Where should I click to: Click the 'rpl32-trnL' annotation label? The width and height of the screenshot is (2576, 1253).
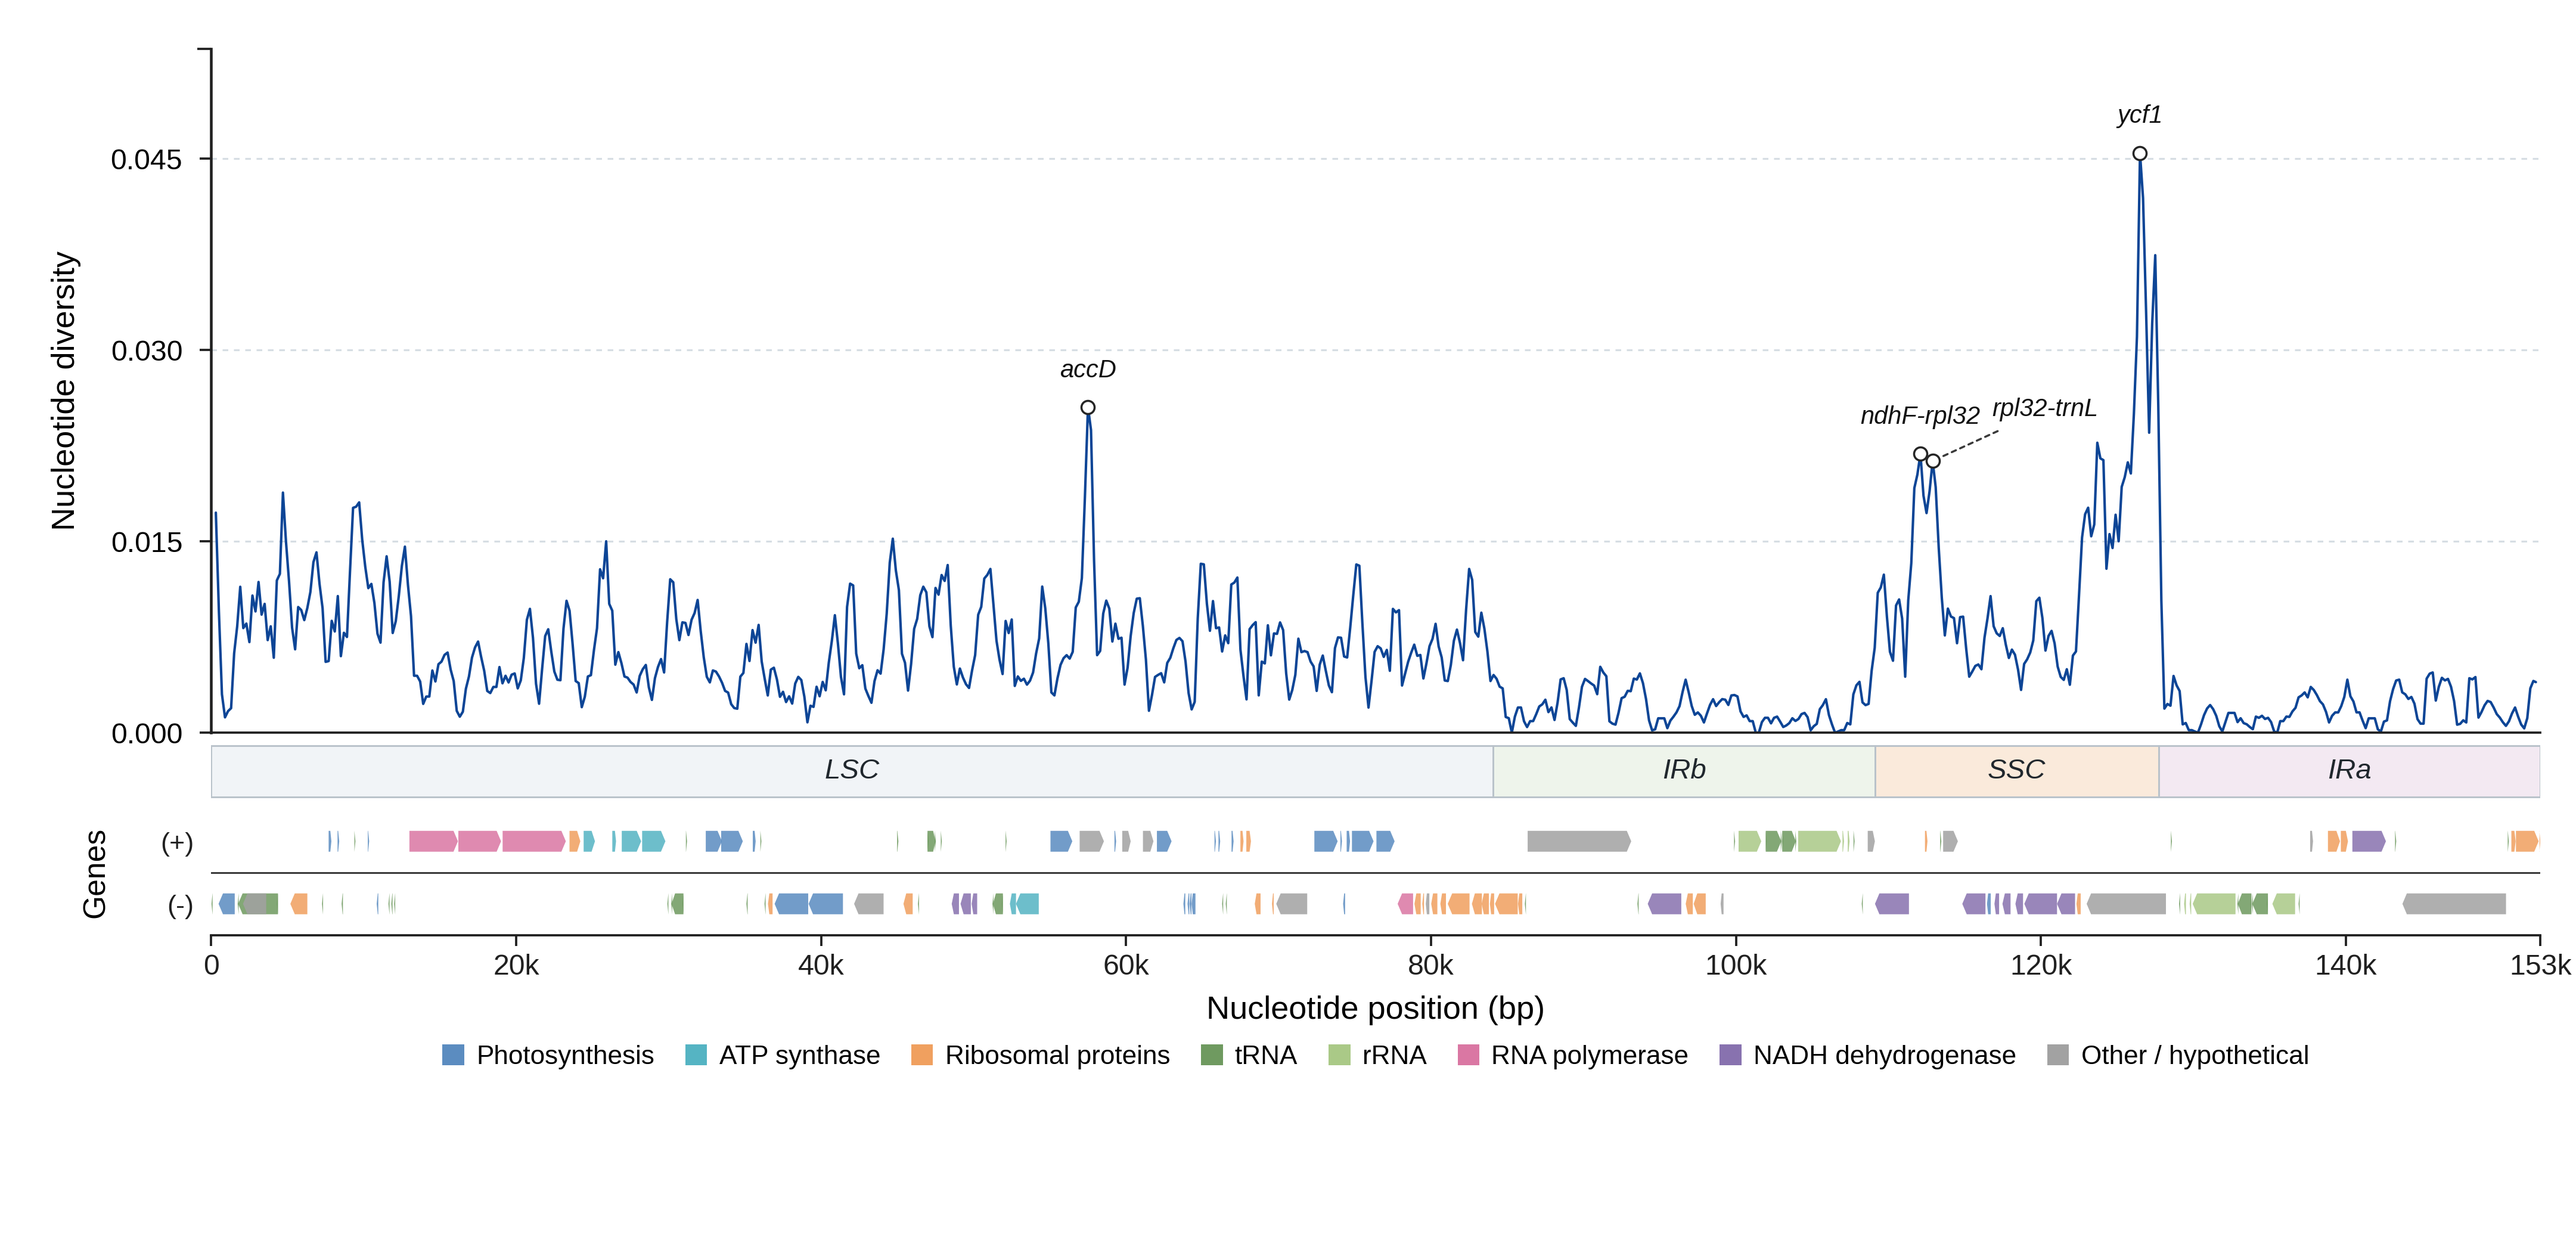coord(2044,408)
